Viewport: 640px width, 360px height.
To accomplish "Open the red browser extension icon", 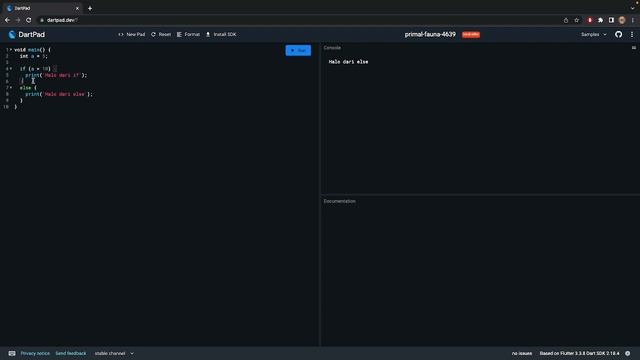I will point(589,20).
